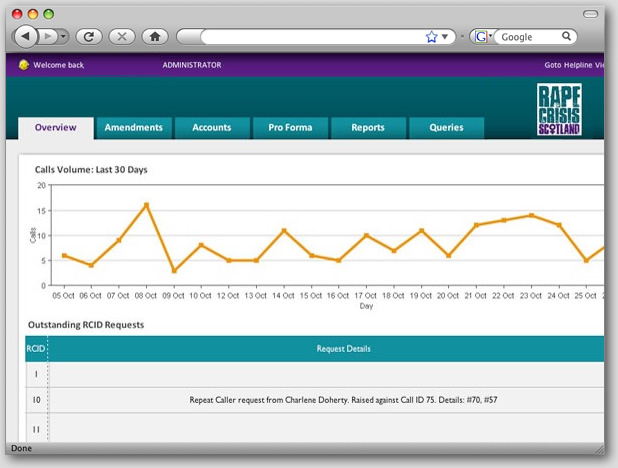
Task: Open the history dropdown beside Forward button
Action: [x=64, y=37]
